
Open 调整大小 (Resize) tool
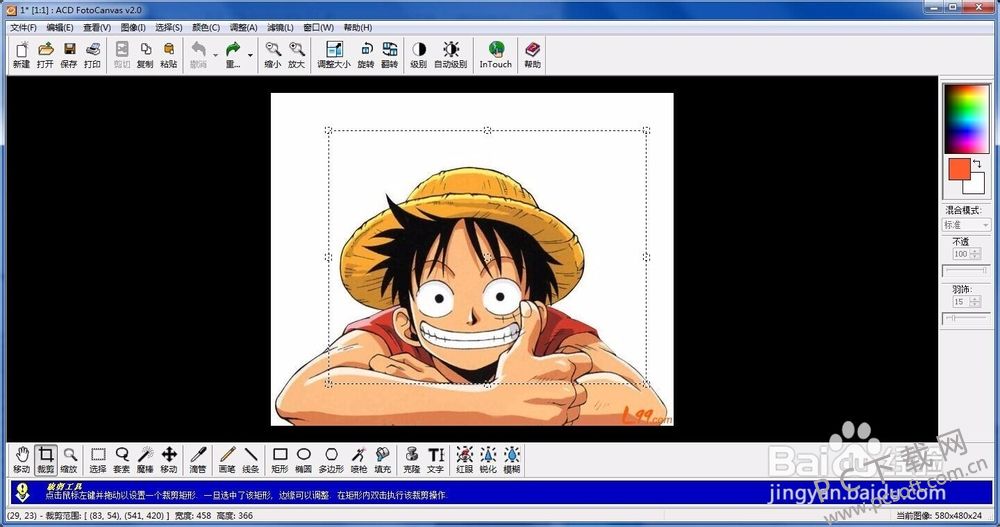pyautogui.click(x=334, y=54)
